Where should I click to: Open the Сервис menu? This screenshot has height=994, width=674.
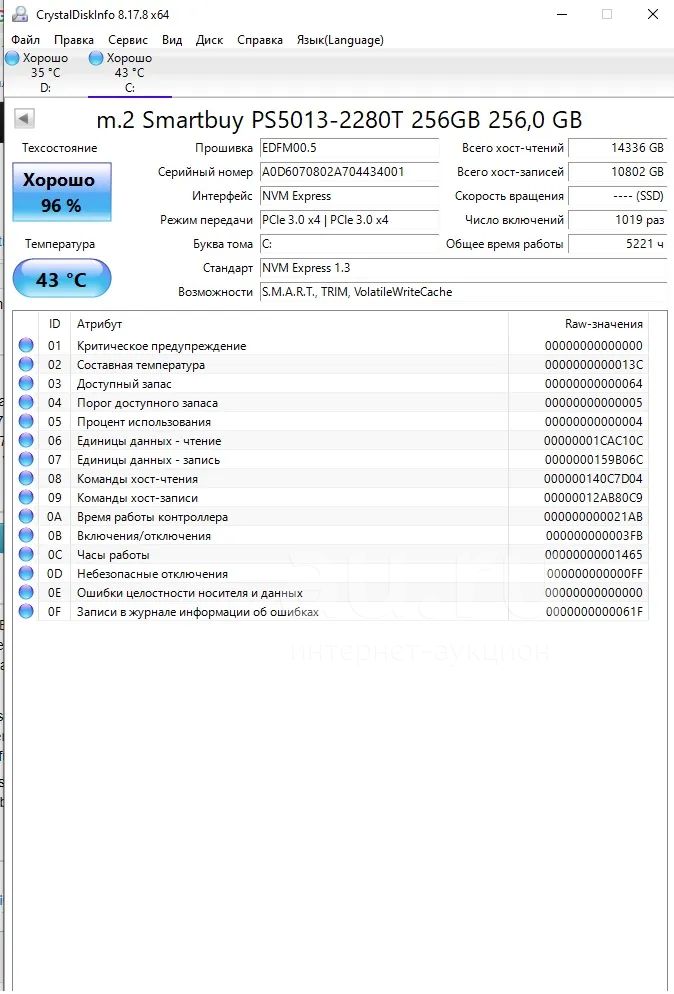tap(127, 40)
